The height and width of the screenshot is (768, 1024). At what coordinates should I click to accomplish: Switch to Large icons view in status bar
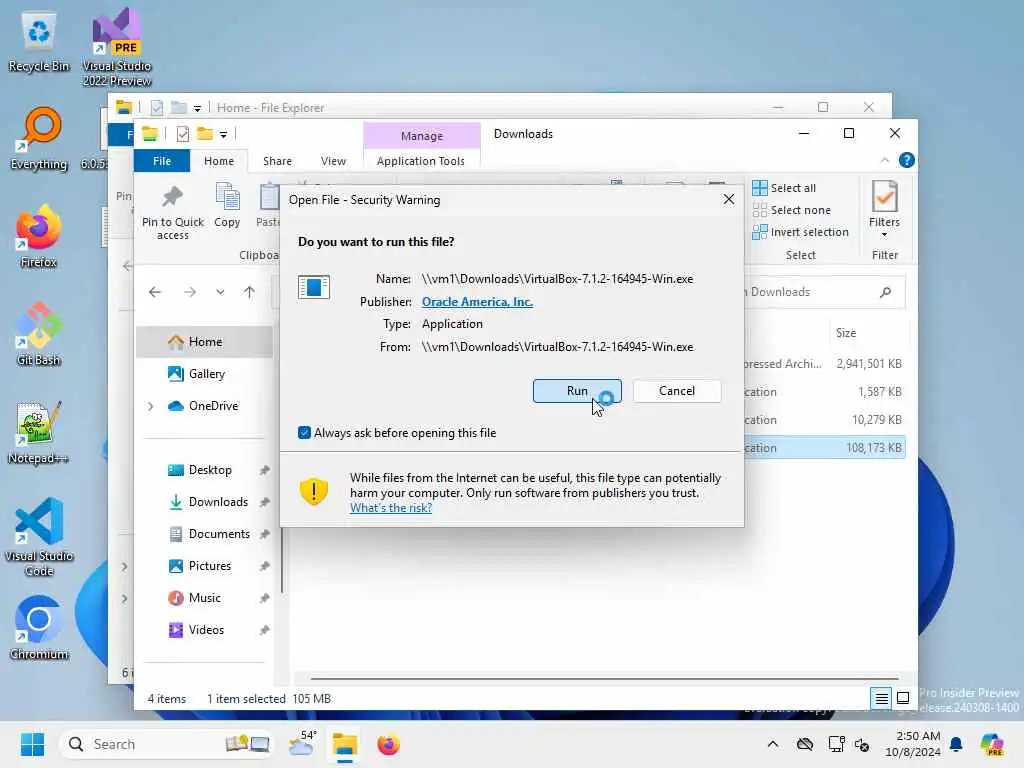coord(903,698)
